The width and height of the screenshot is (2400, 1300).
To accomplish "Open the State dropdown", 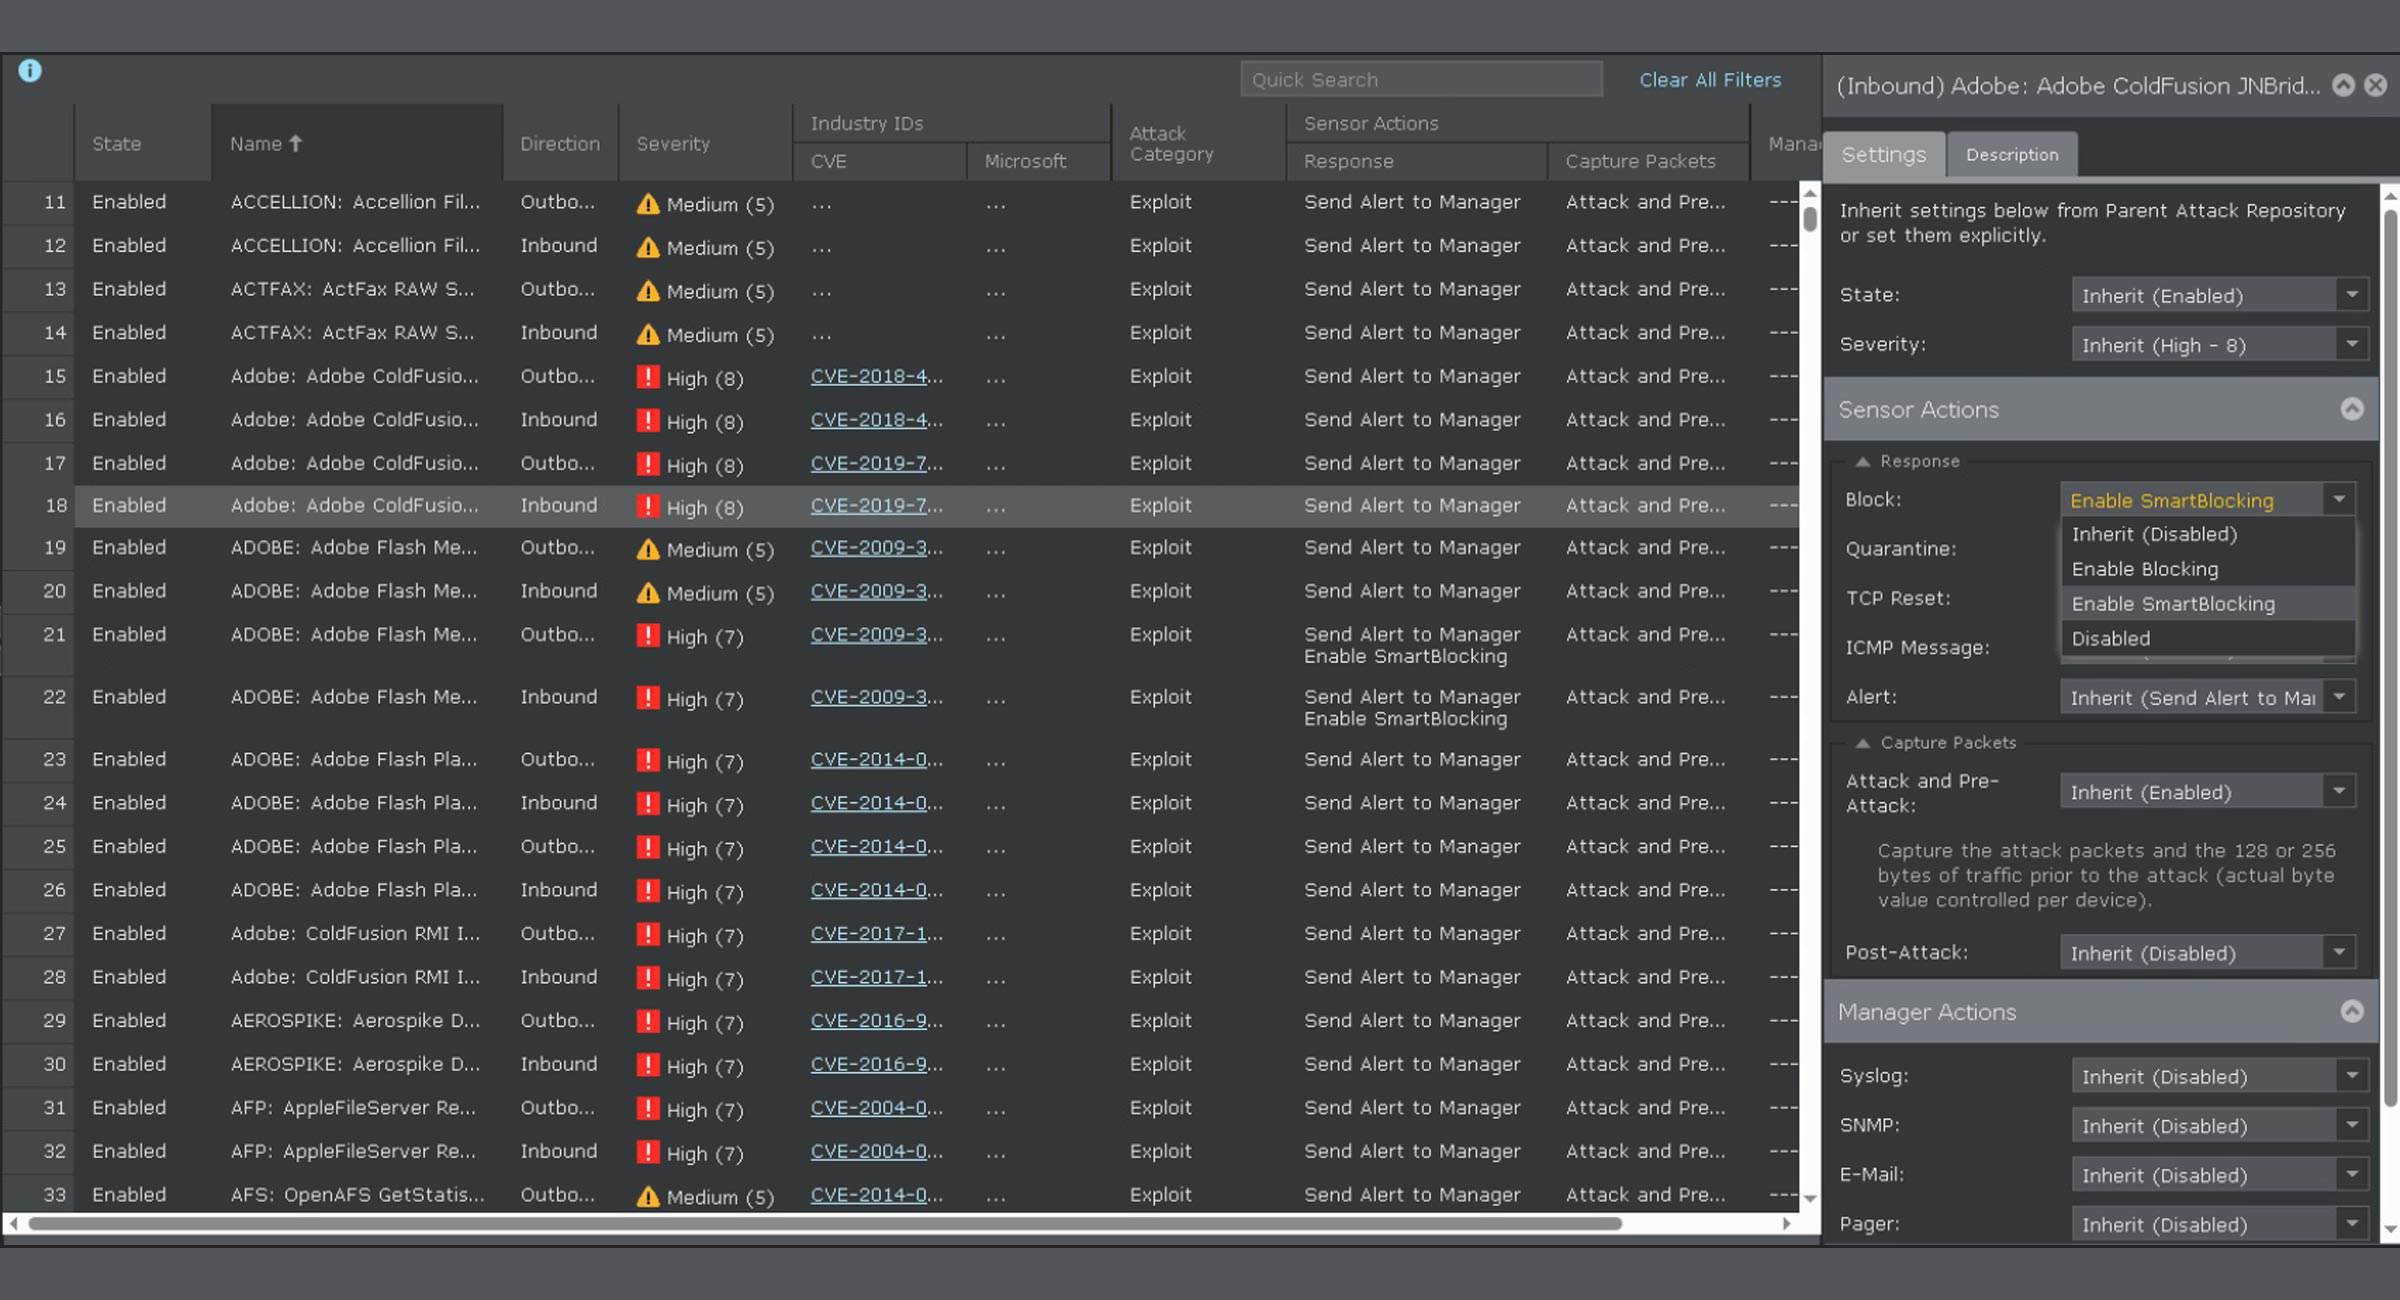I will pos(2220,295).
